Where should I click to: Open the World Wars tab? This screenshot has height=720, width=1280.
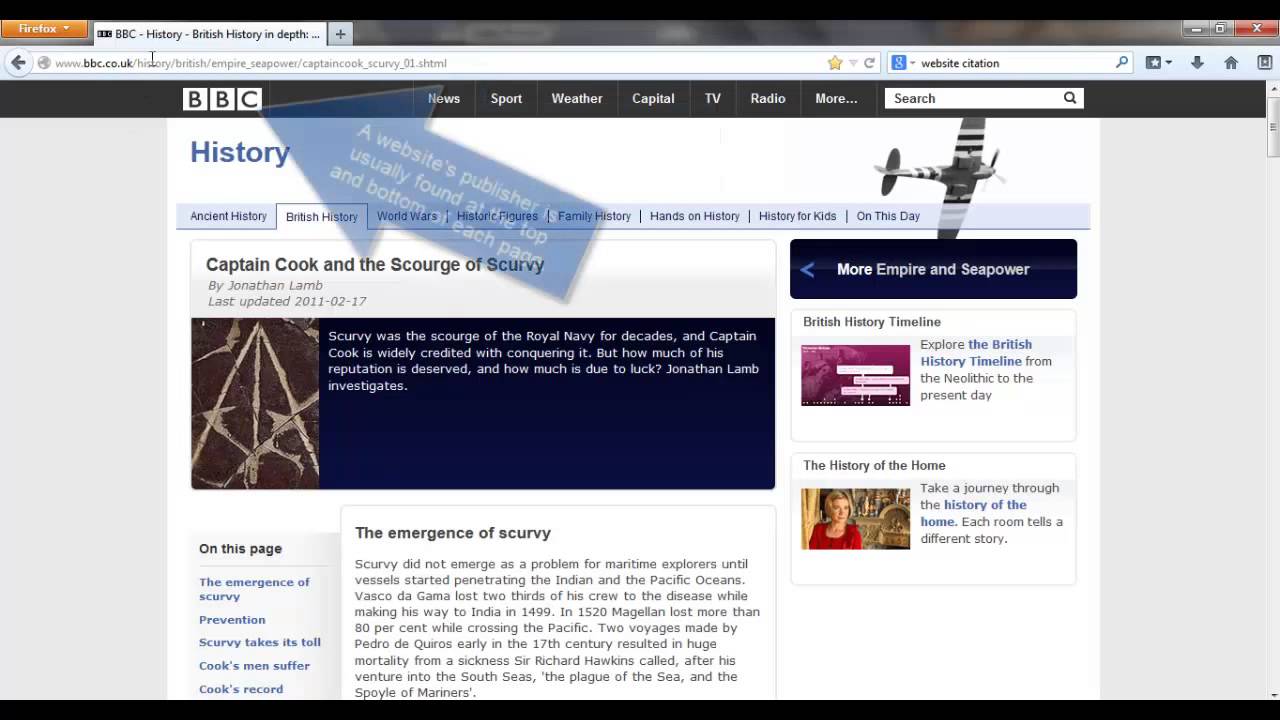pyautogui.click(x=407, y=216)
